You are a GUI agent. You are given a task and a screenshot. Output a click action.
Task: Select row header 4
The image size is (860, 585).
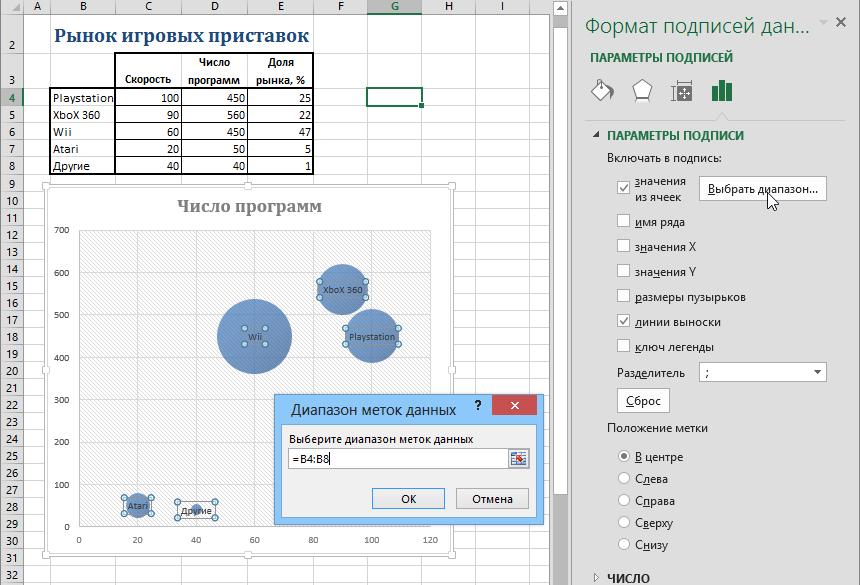click(12, 98)
